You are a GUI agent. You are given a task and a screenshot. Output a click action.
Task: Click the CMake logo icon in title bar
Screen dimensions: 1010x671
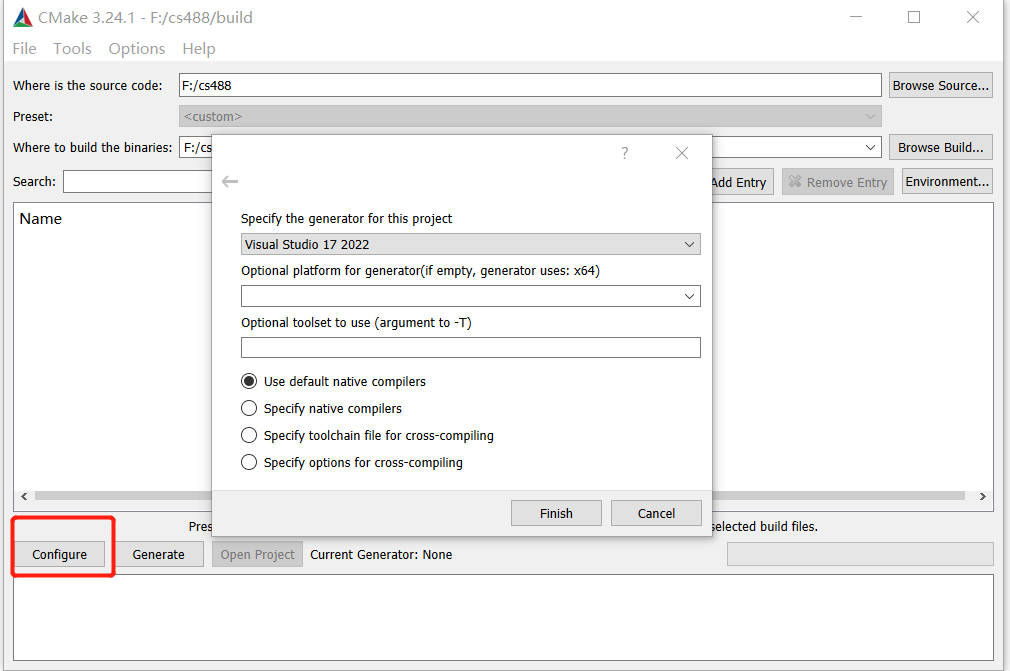[x=23, y=17]
